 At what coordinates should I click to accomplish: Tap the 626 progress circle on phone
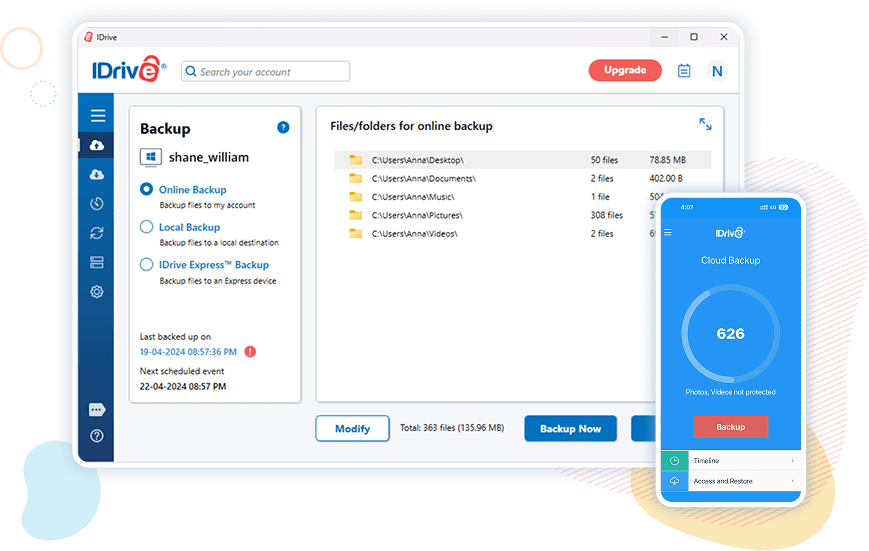click(730, 334)
